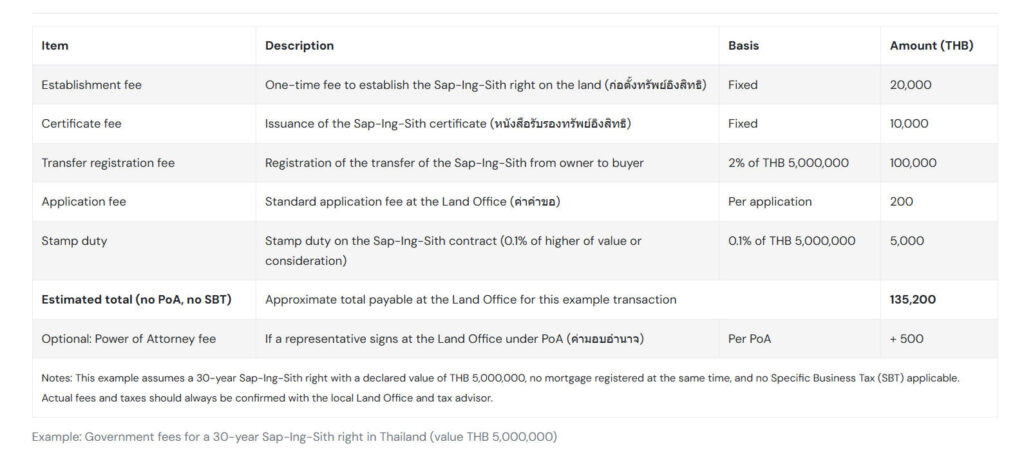The height and width of the screenshot is (455, 1024).
Task: Click the 100,000 transfer fee amount
Action: tap(912, 163)
